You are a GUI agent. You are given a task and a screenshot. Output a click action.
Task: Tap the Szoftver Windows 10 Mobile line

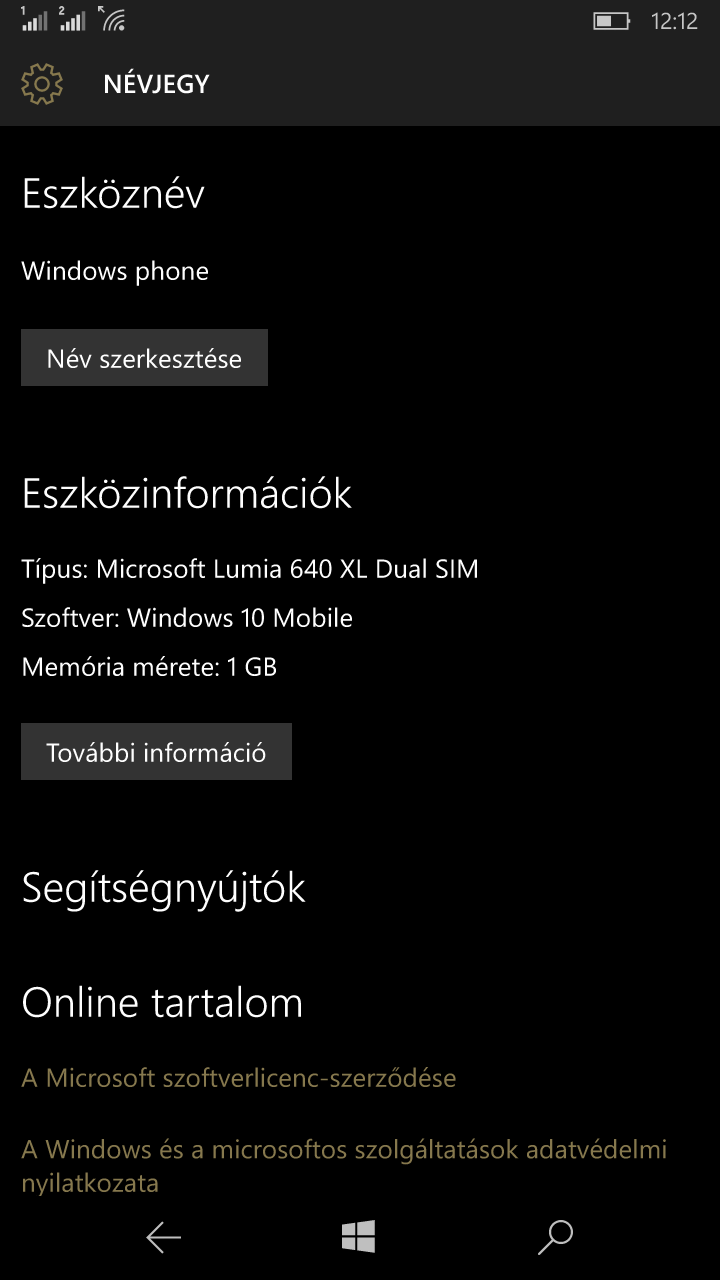[187, 618]
